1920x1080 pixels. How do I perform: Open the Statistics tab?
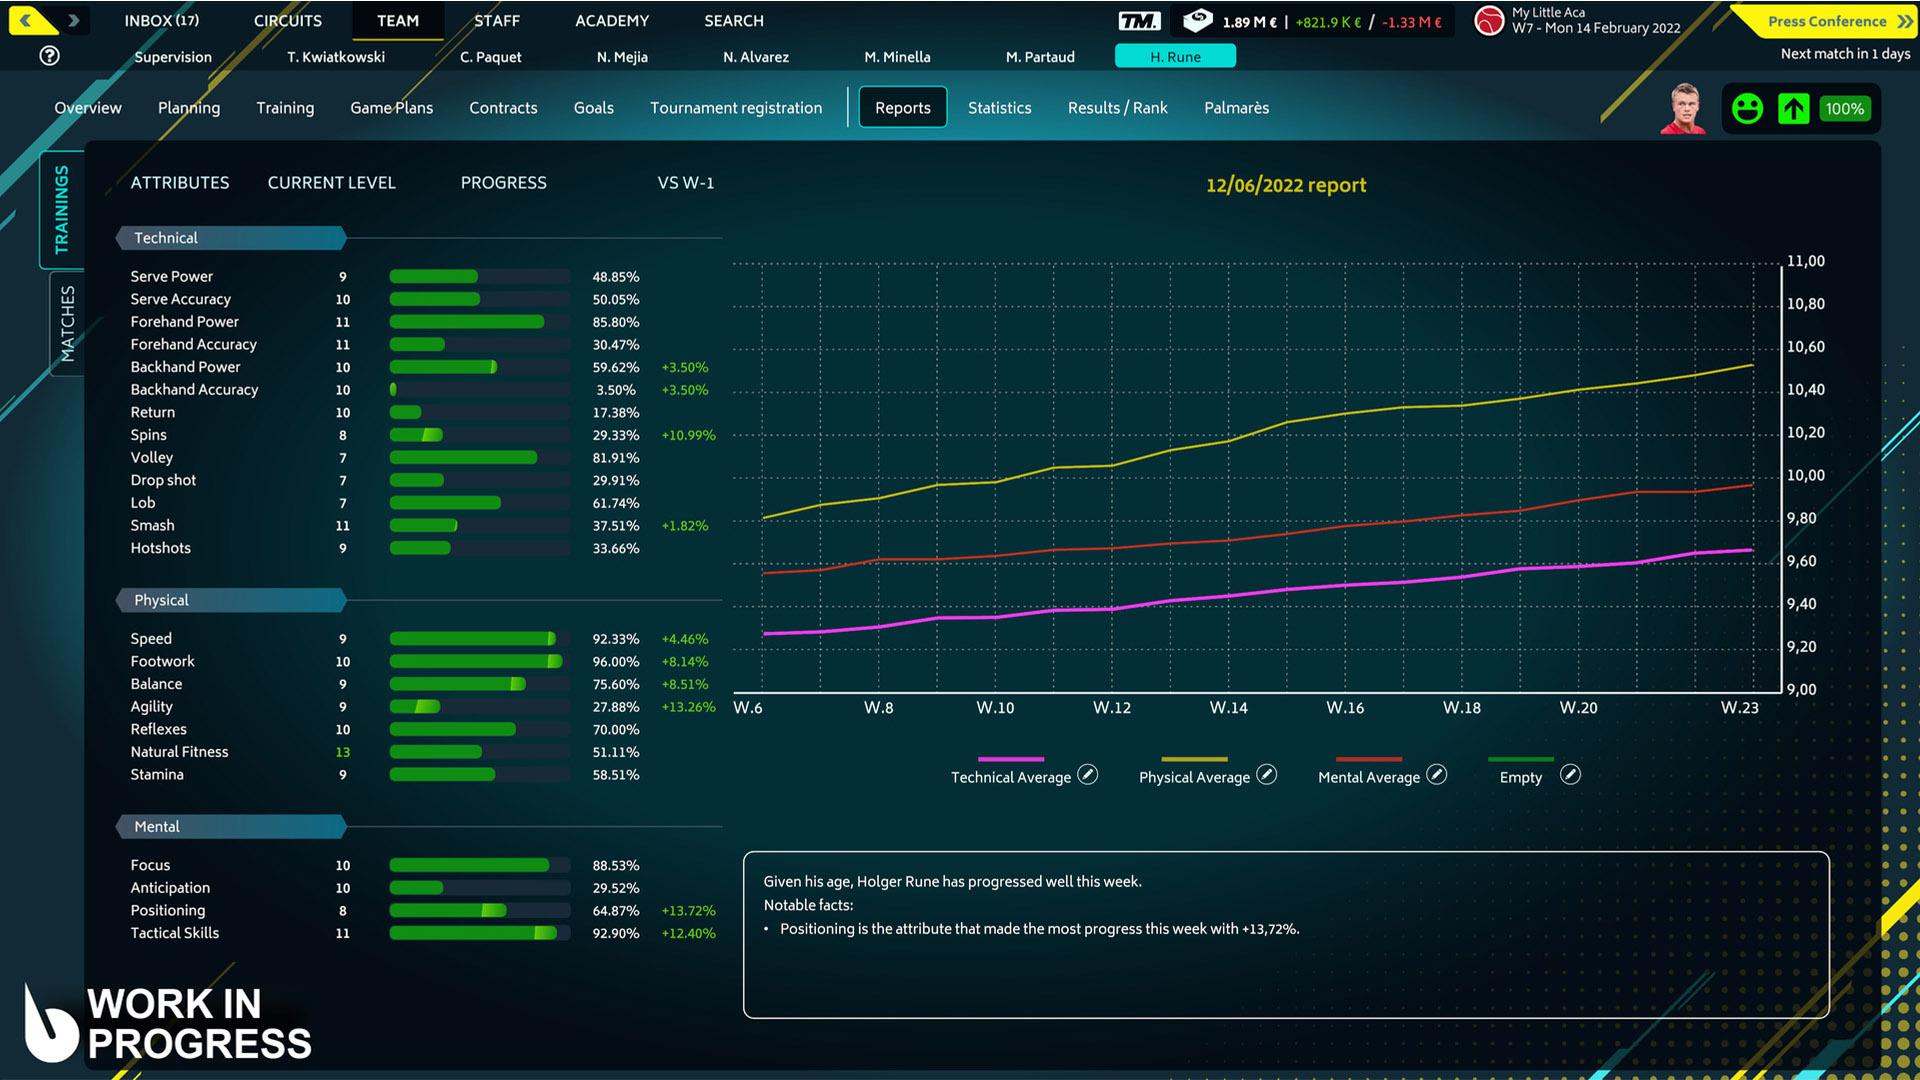[x=999, y=108]
